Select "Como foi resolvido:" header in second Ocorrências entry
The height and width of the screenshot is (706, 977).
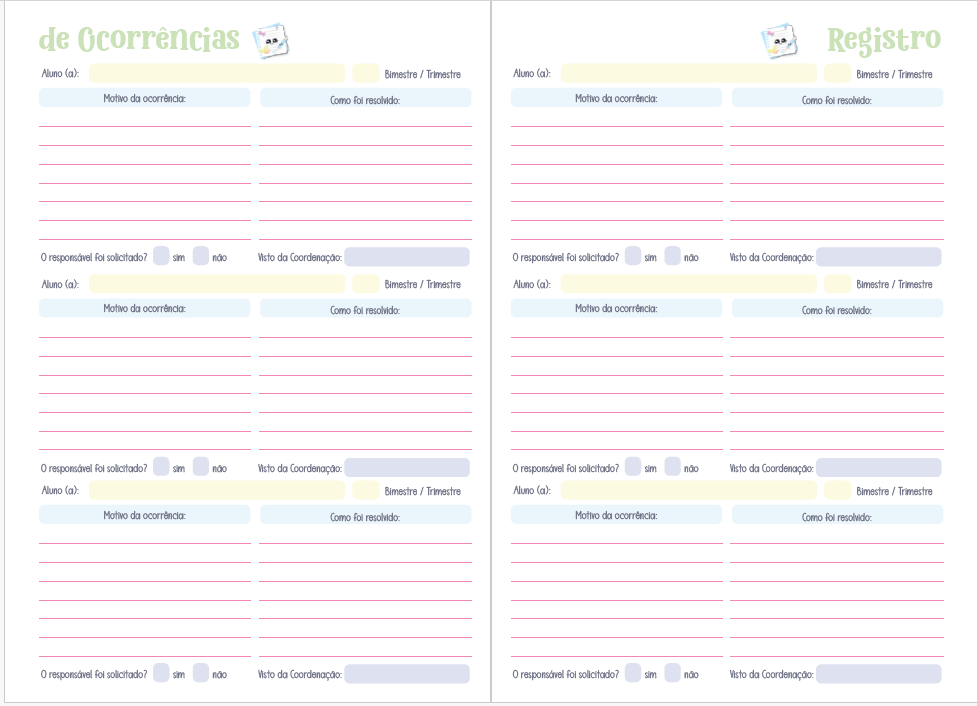pos(366,308)
